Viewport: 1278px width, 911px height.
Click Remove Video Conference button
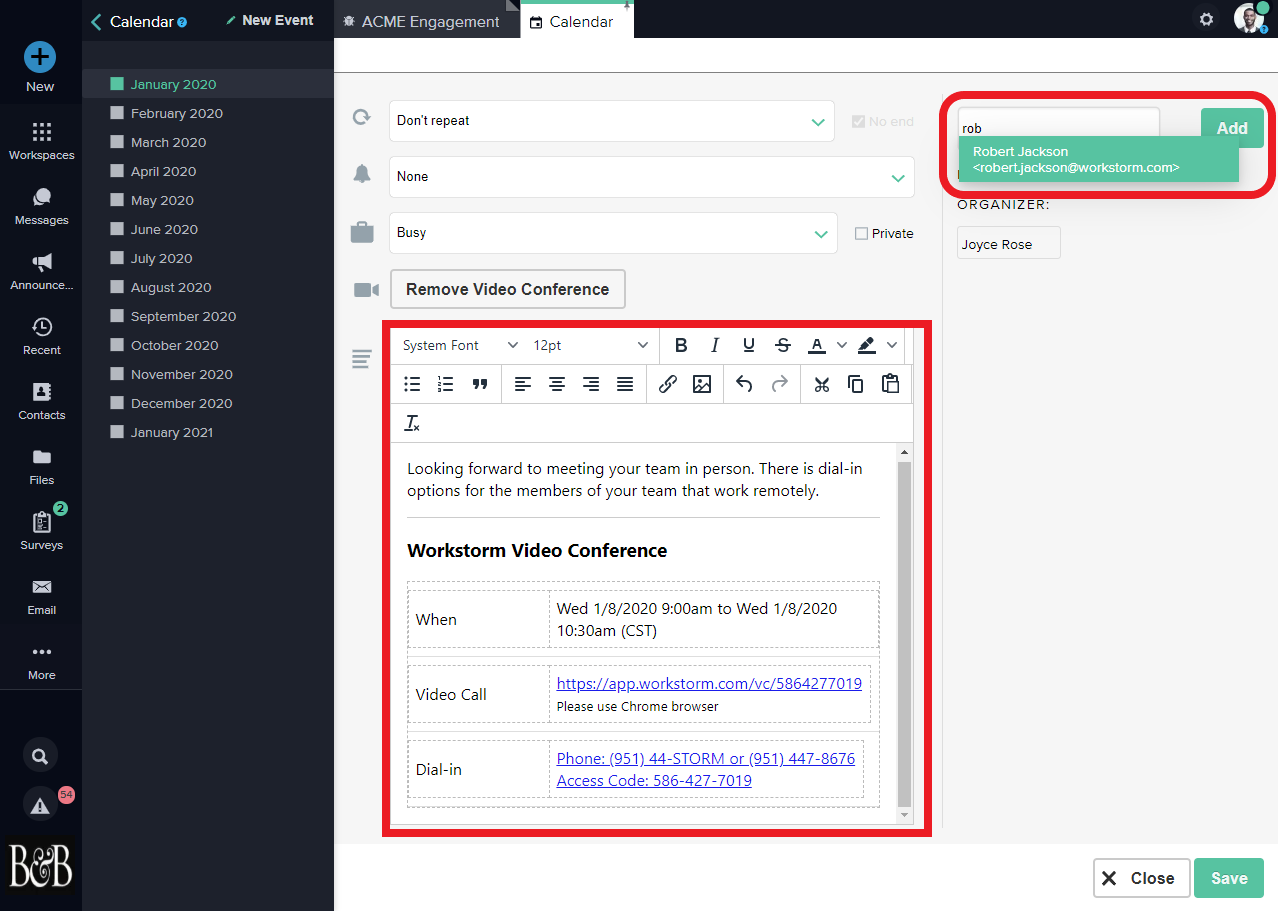click(507, 289)
